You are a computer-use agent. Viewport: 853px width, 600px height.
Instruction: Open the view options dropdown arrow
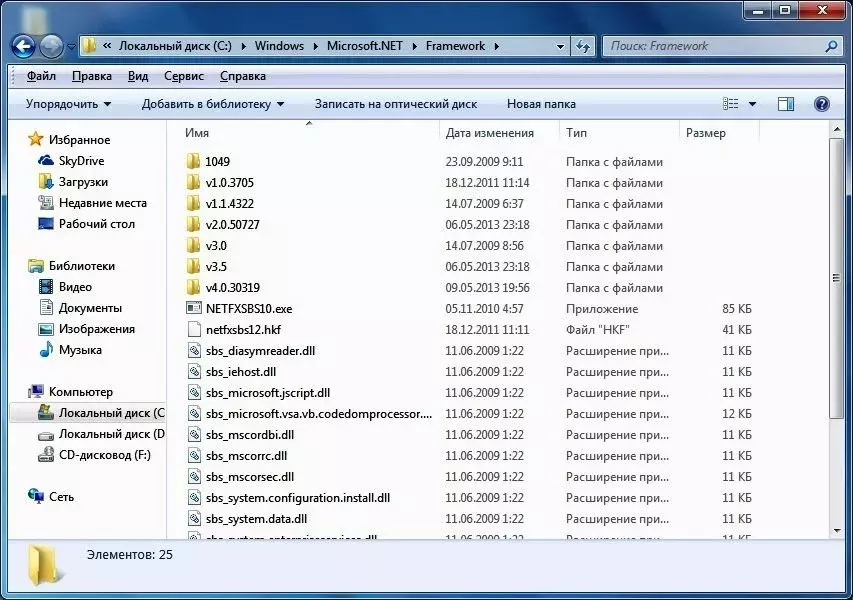(752, 104)
